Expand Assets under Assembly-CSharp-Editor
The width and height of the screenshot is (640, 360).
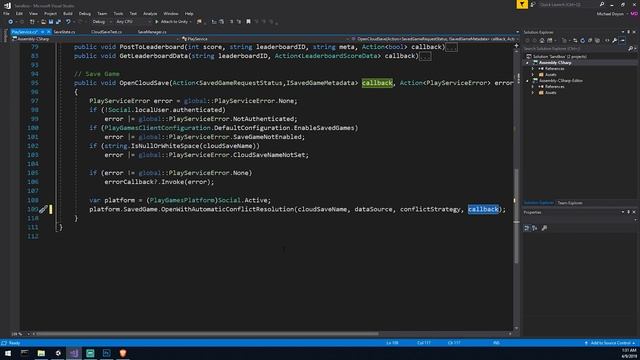click(x=533, y=93)
